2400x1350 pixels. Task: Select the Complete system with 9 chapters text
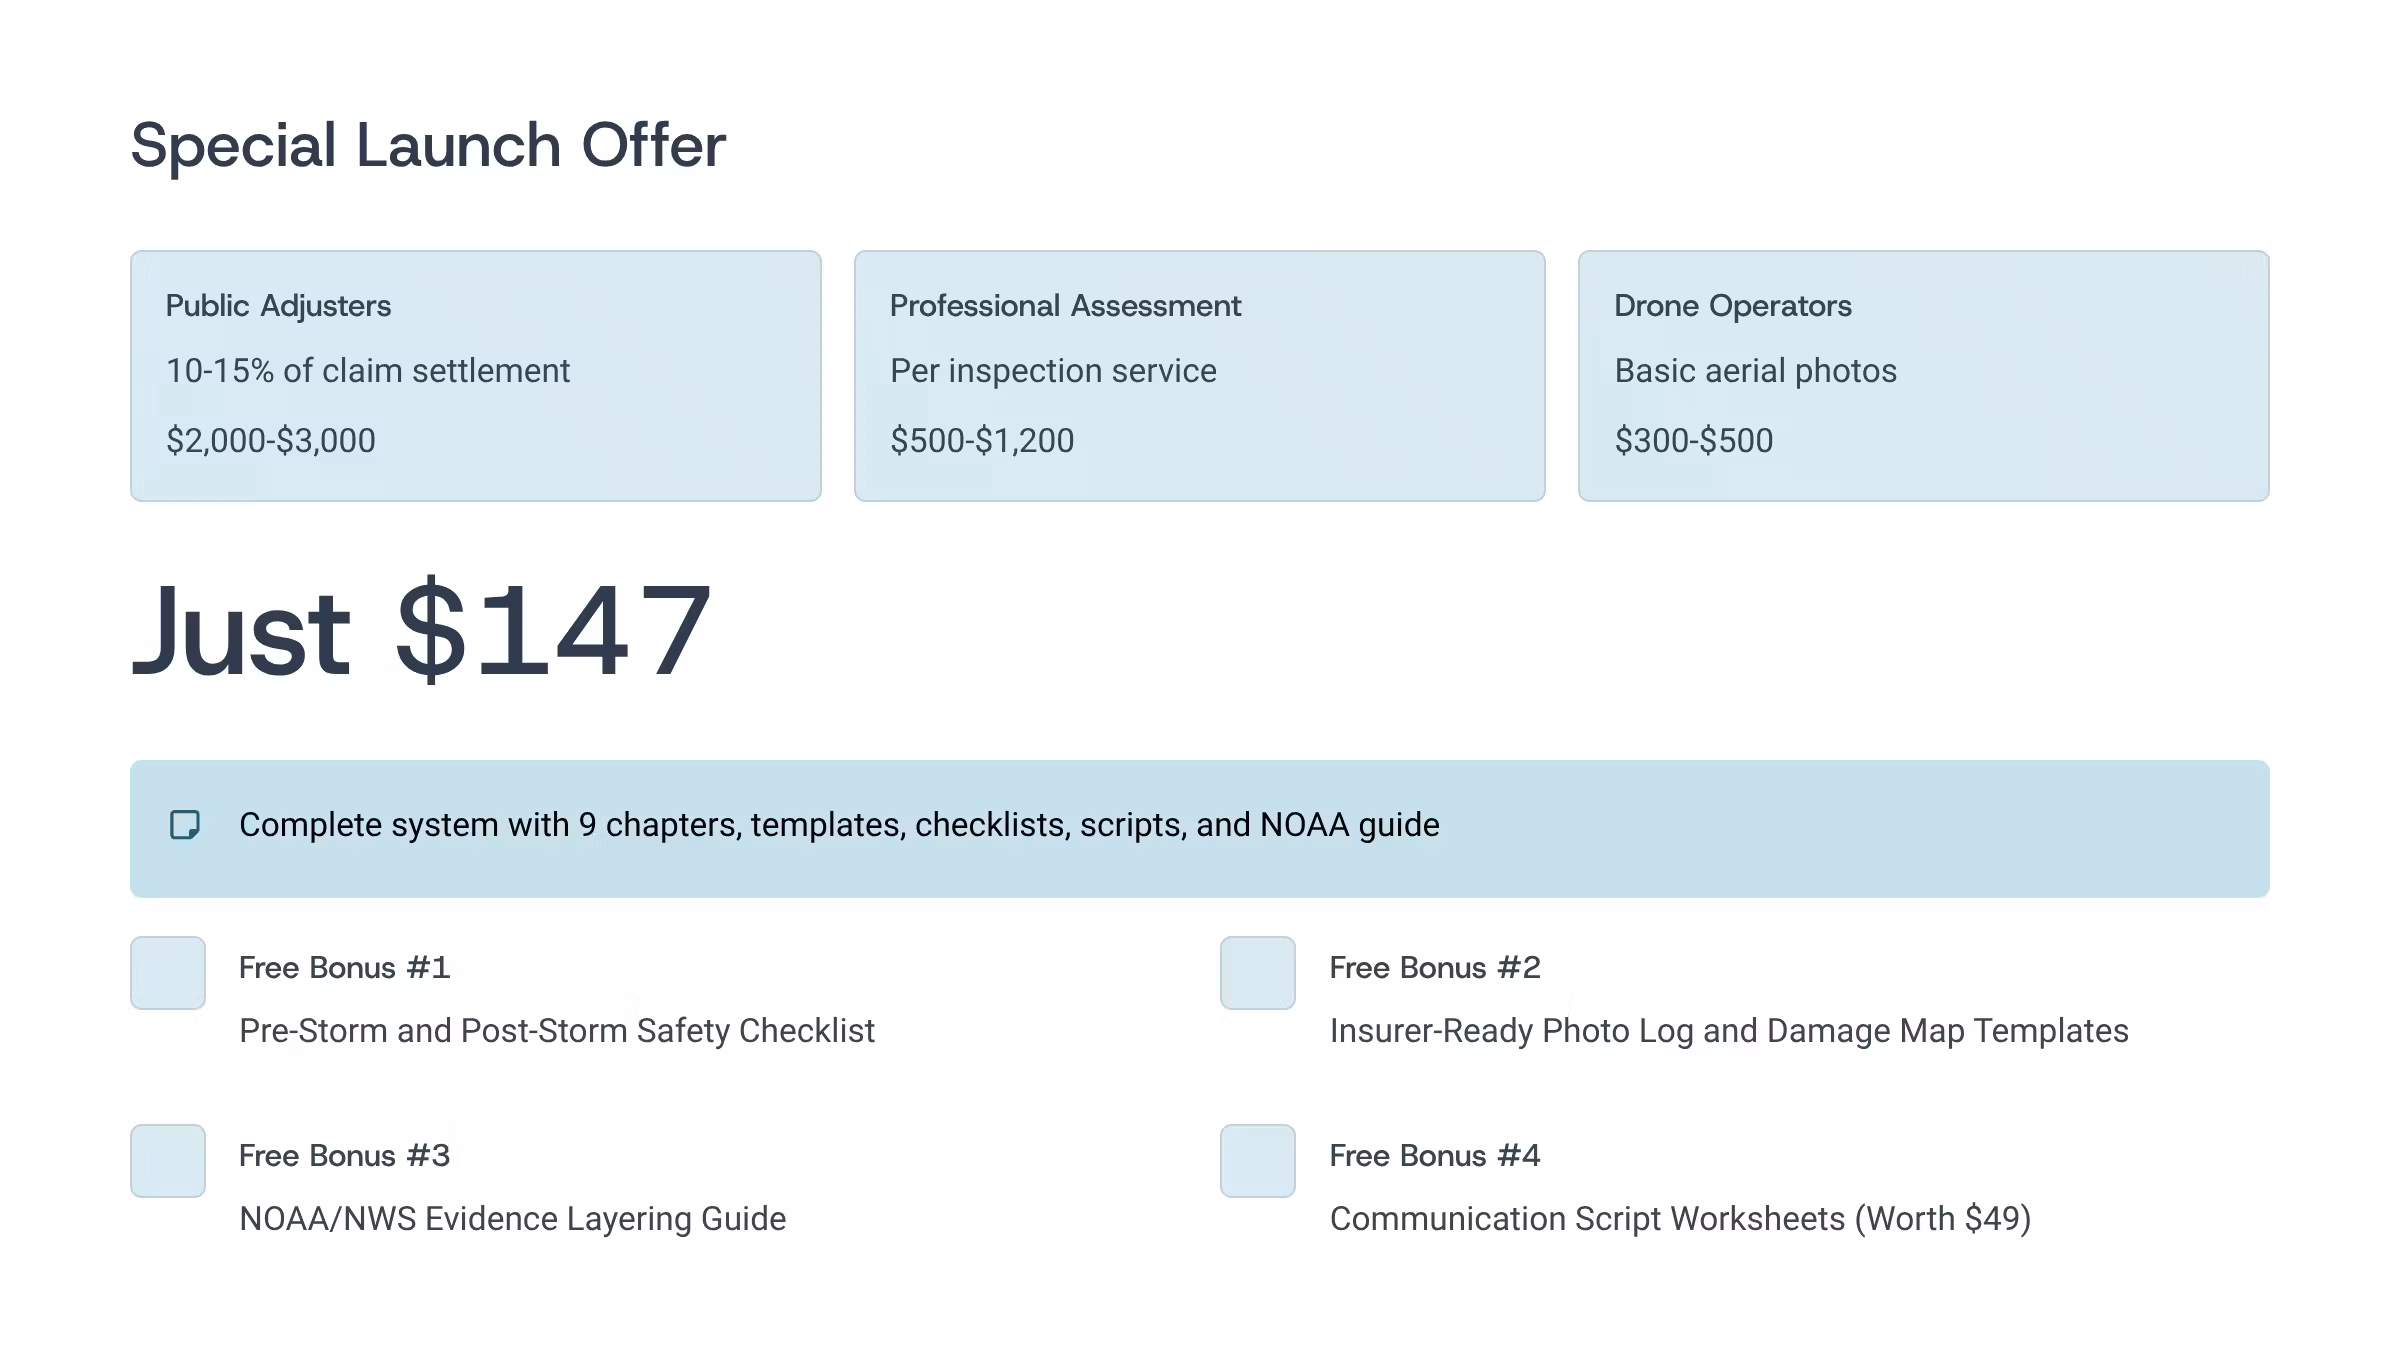[x=839, y=825]
